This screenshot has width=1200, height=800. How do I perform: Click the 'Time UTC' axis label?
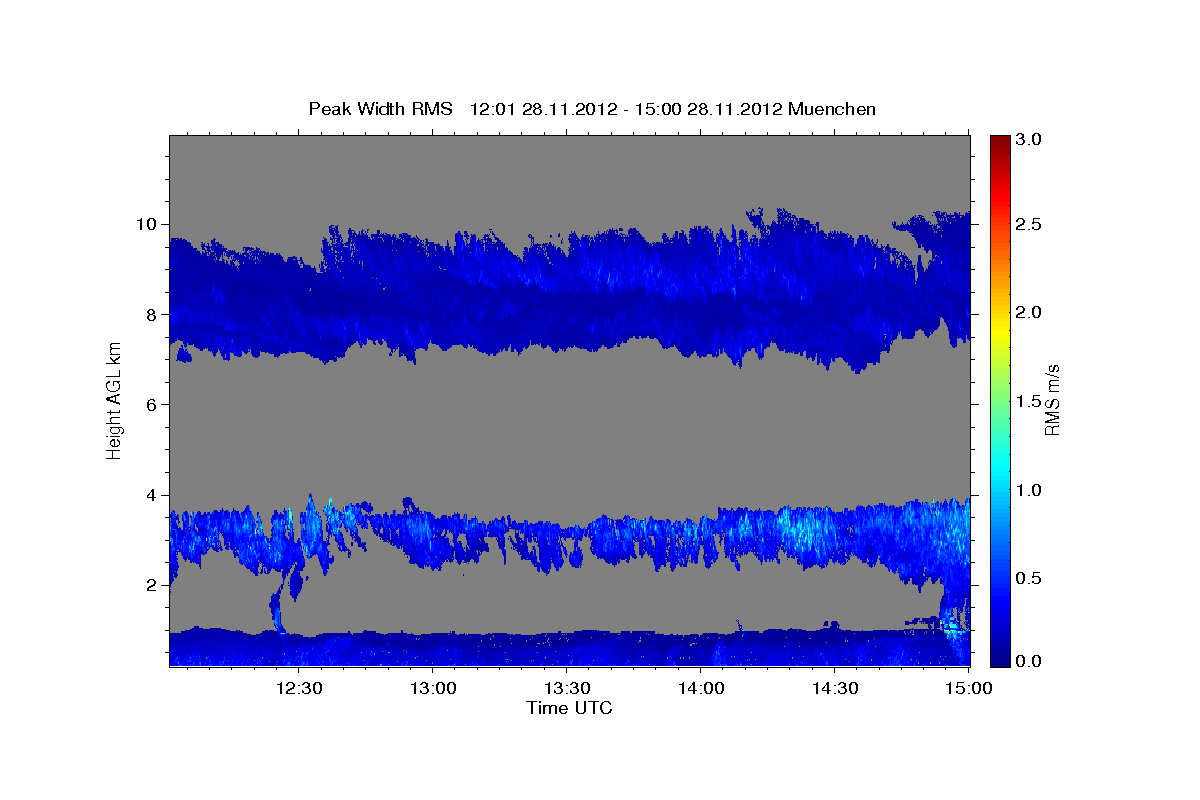point(569,708)
